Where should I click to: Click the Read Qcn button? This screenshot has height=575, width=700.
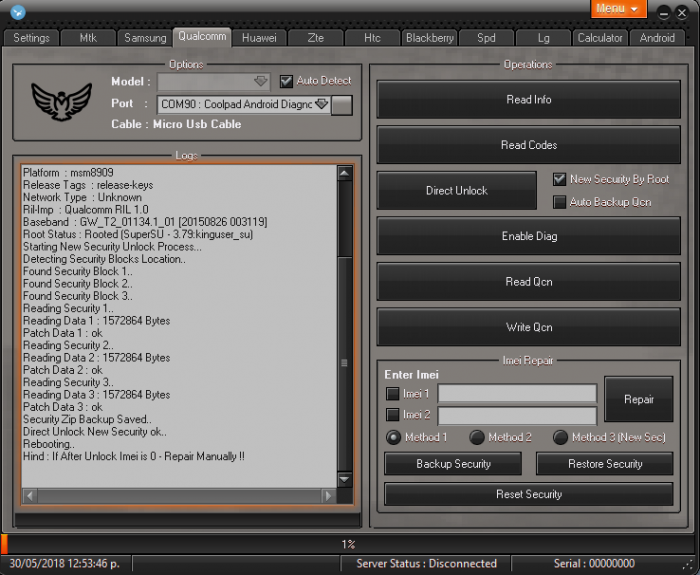[x=529, y=282]
